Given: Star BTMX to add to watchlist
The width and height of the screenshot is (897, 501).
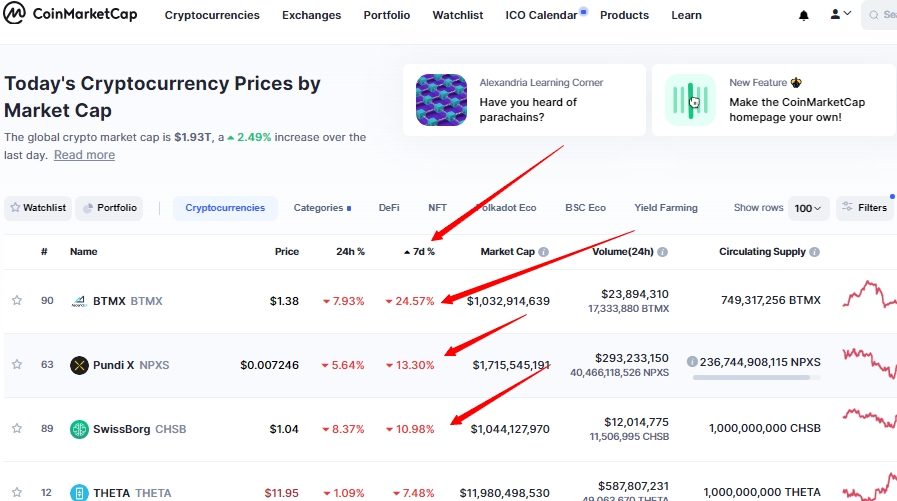Looking at the screenshot, I should 17,301.
